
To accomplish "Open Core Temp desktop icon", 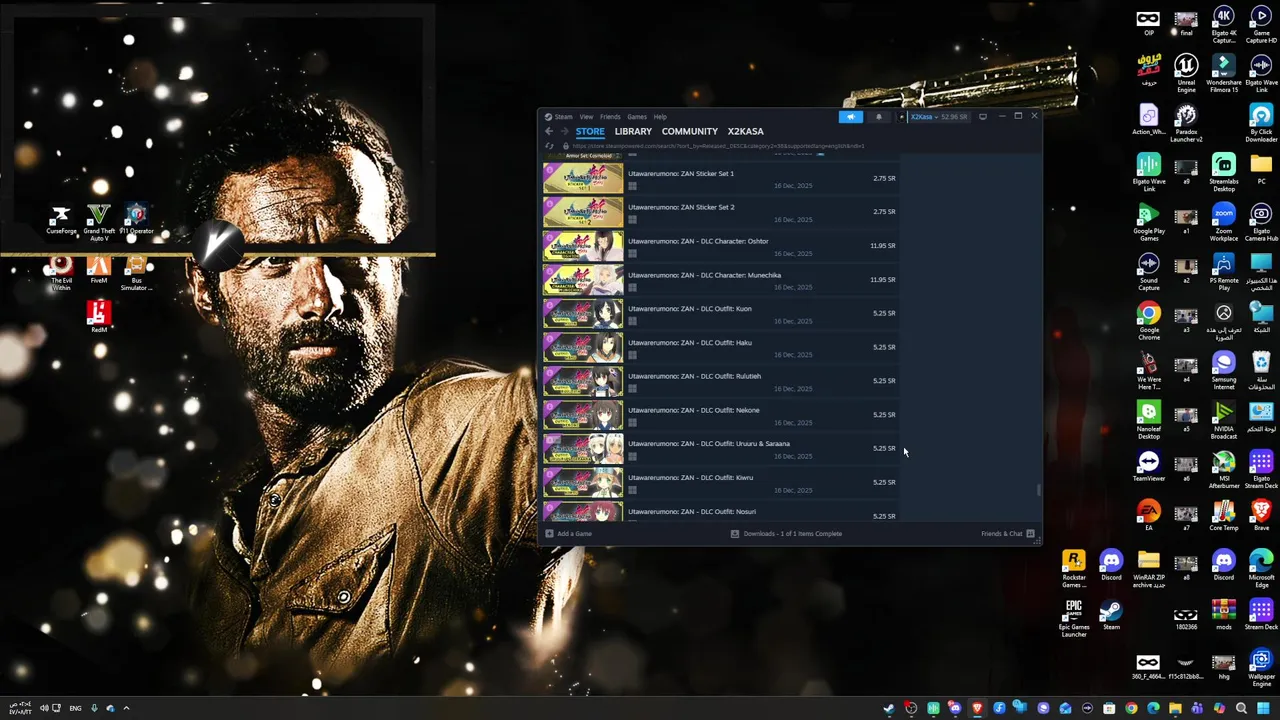I will point(1224,517).
